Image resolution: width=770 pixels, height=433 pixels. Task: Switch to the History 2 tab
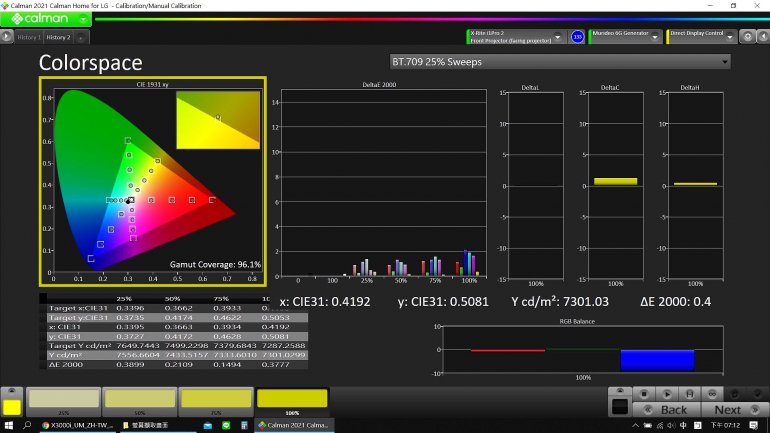pyautogui.click(x=59, y=37)
